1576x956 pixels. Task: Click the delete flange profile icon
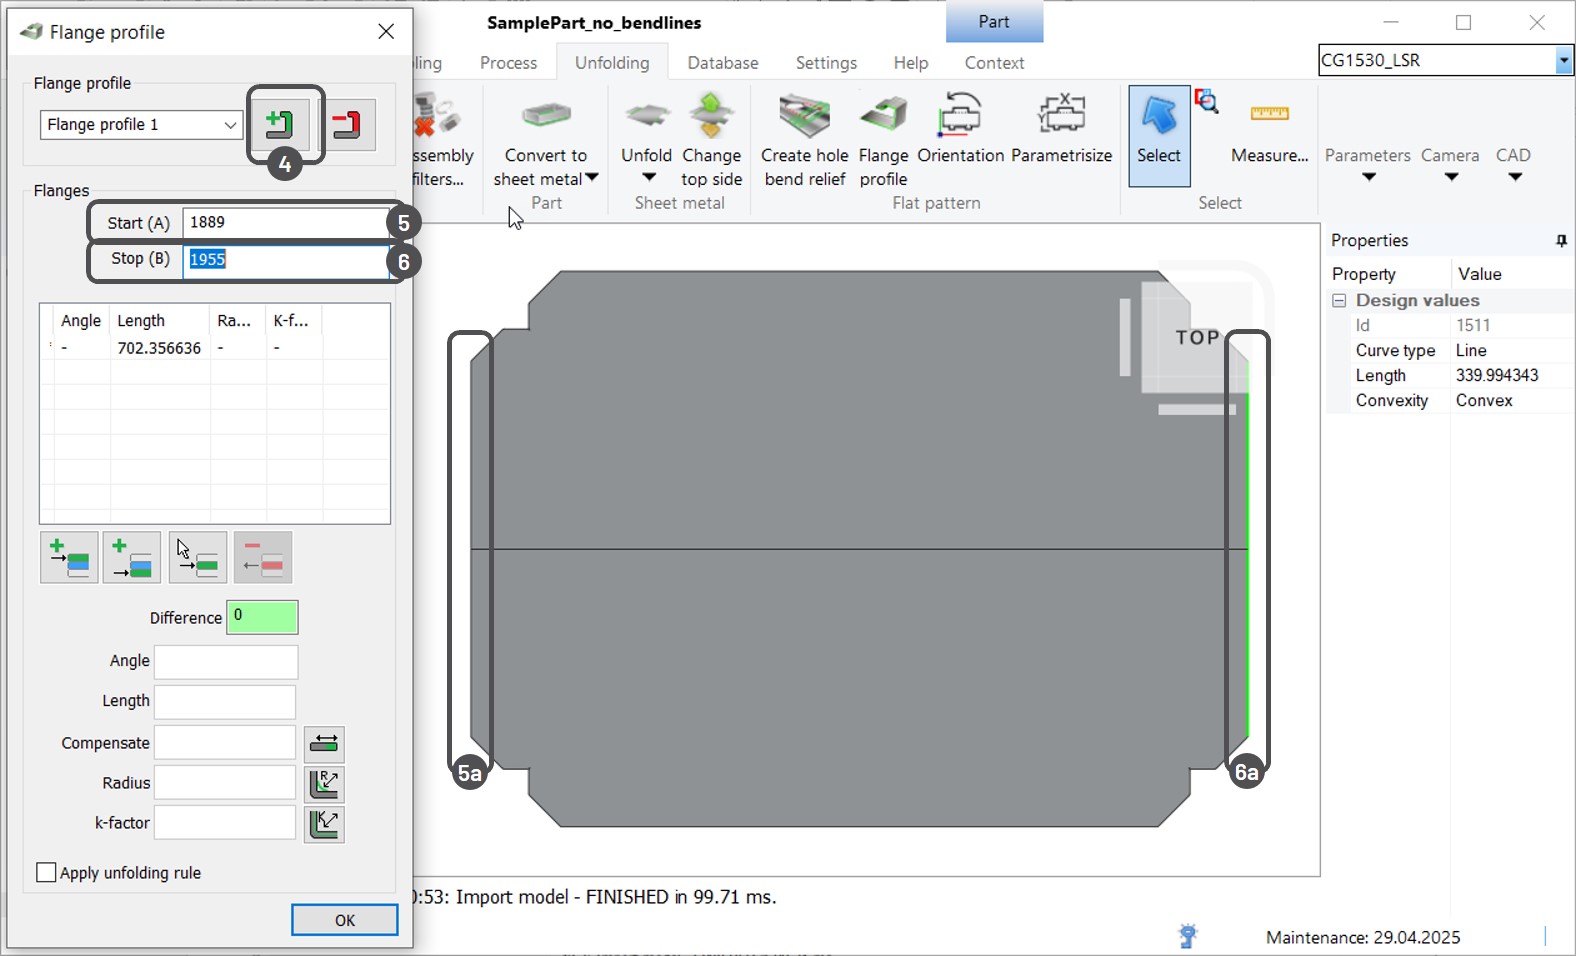347,125
